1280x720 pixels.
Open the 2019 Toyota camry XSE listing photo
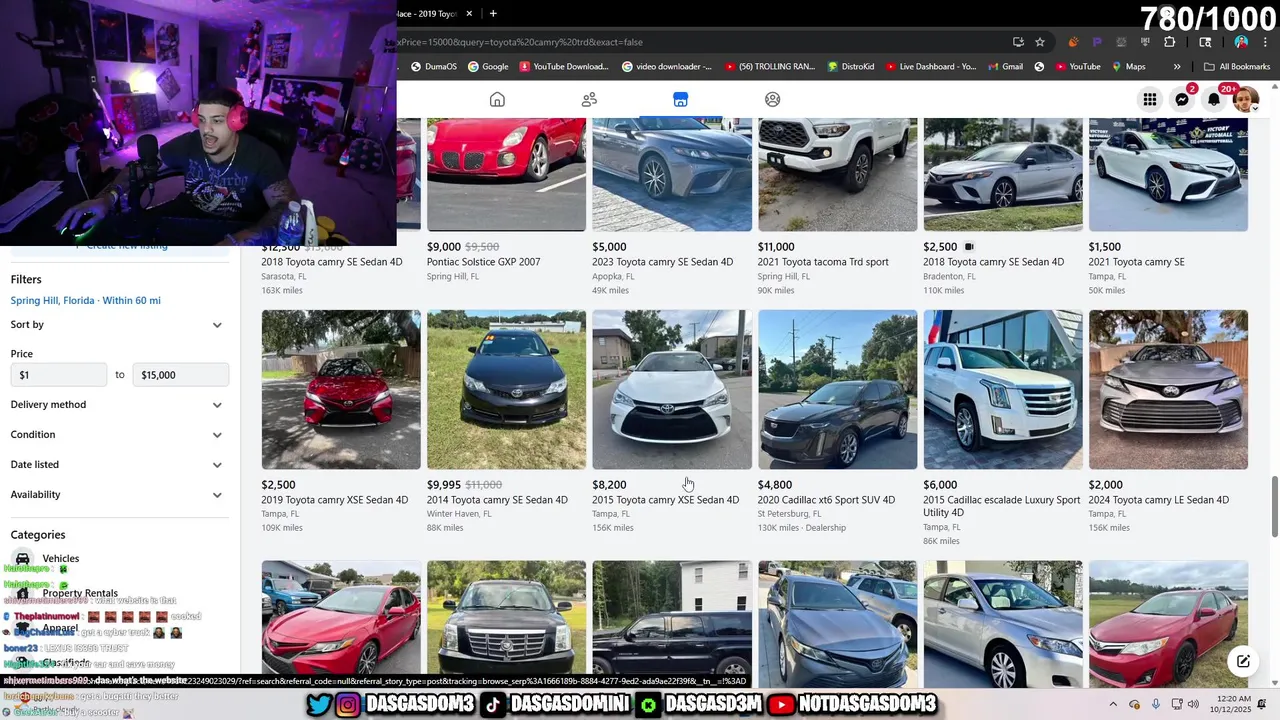341,389
